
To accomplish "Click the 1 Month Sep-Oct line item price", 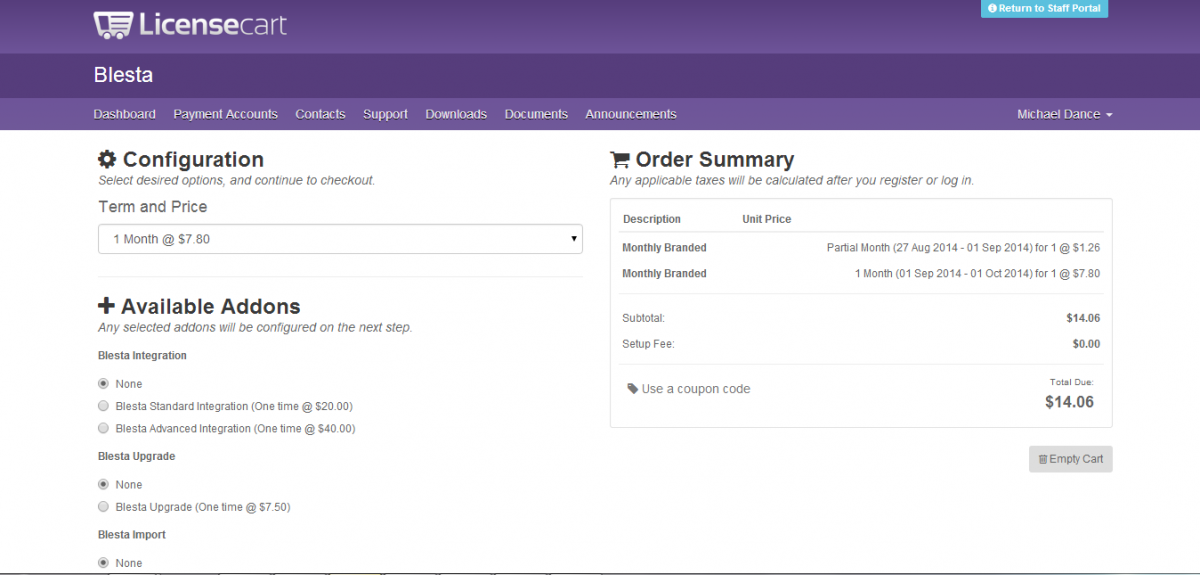I will 977,273.
